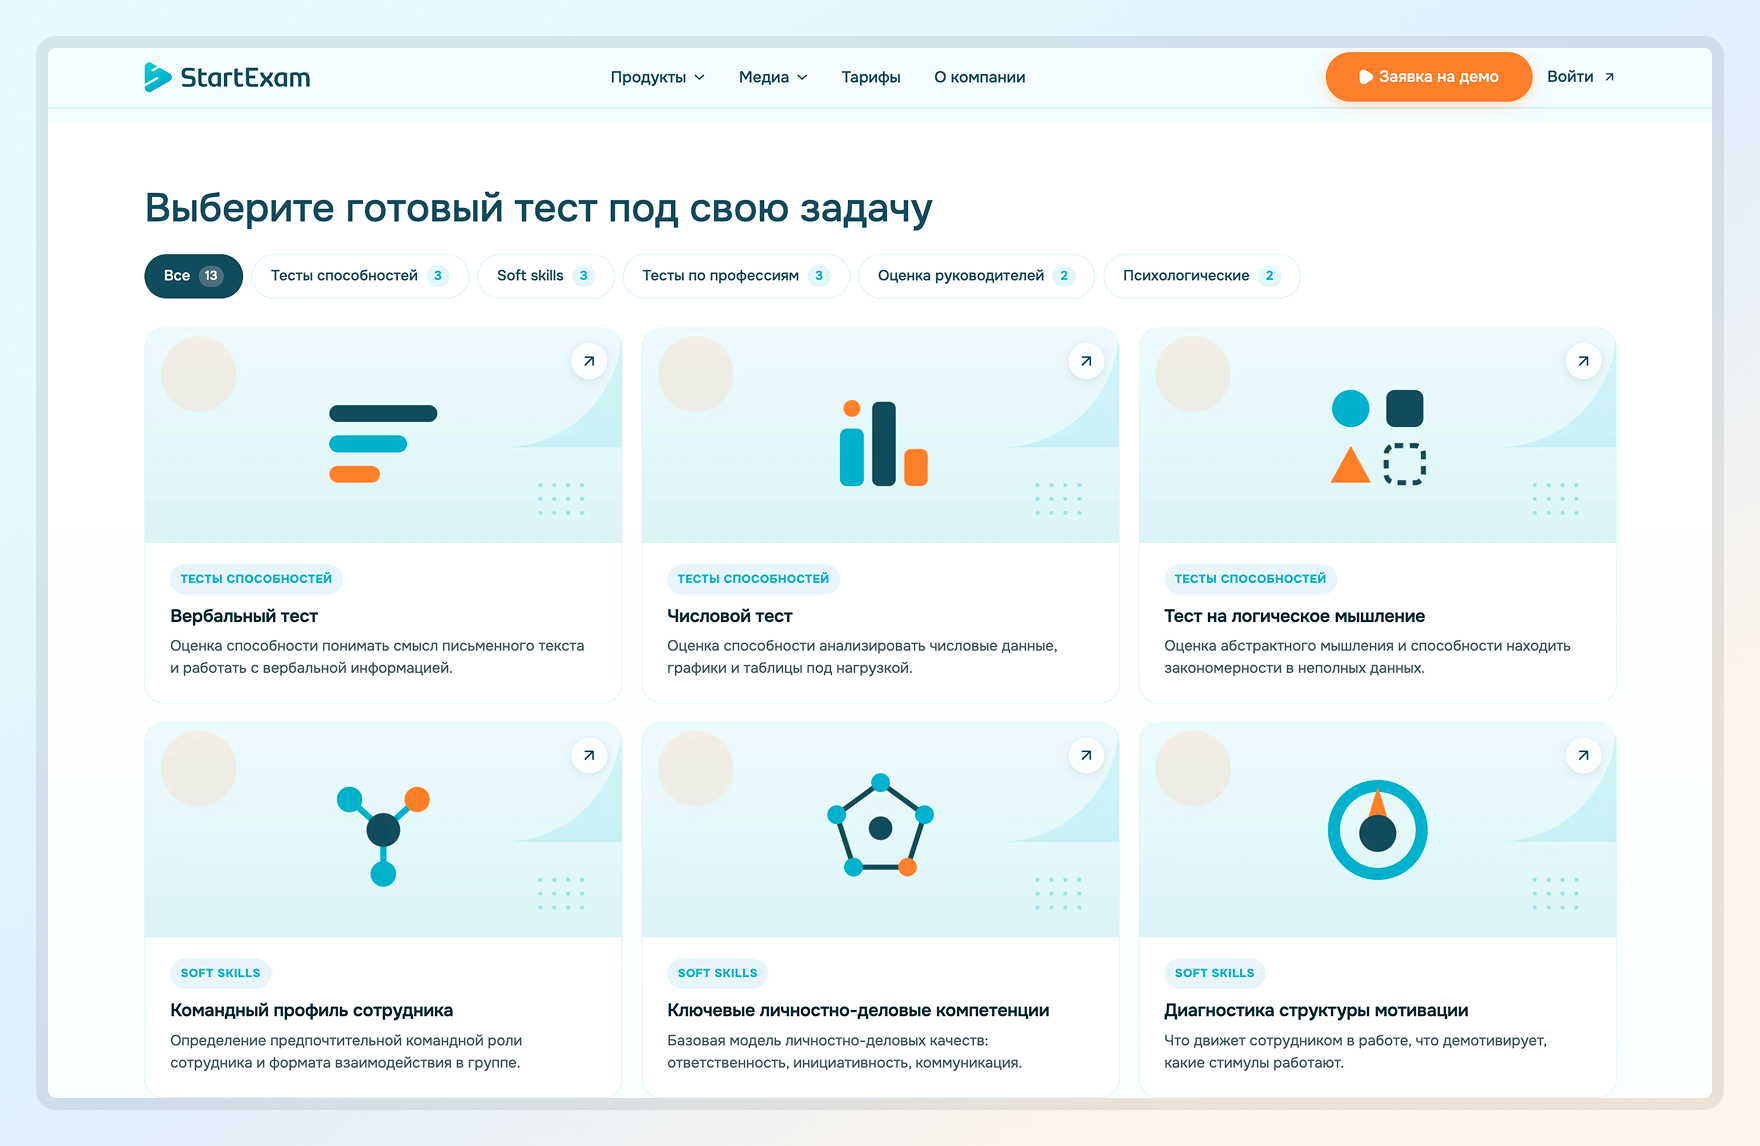Open Командный профиль сотрудника title

pos(311,1010)
